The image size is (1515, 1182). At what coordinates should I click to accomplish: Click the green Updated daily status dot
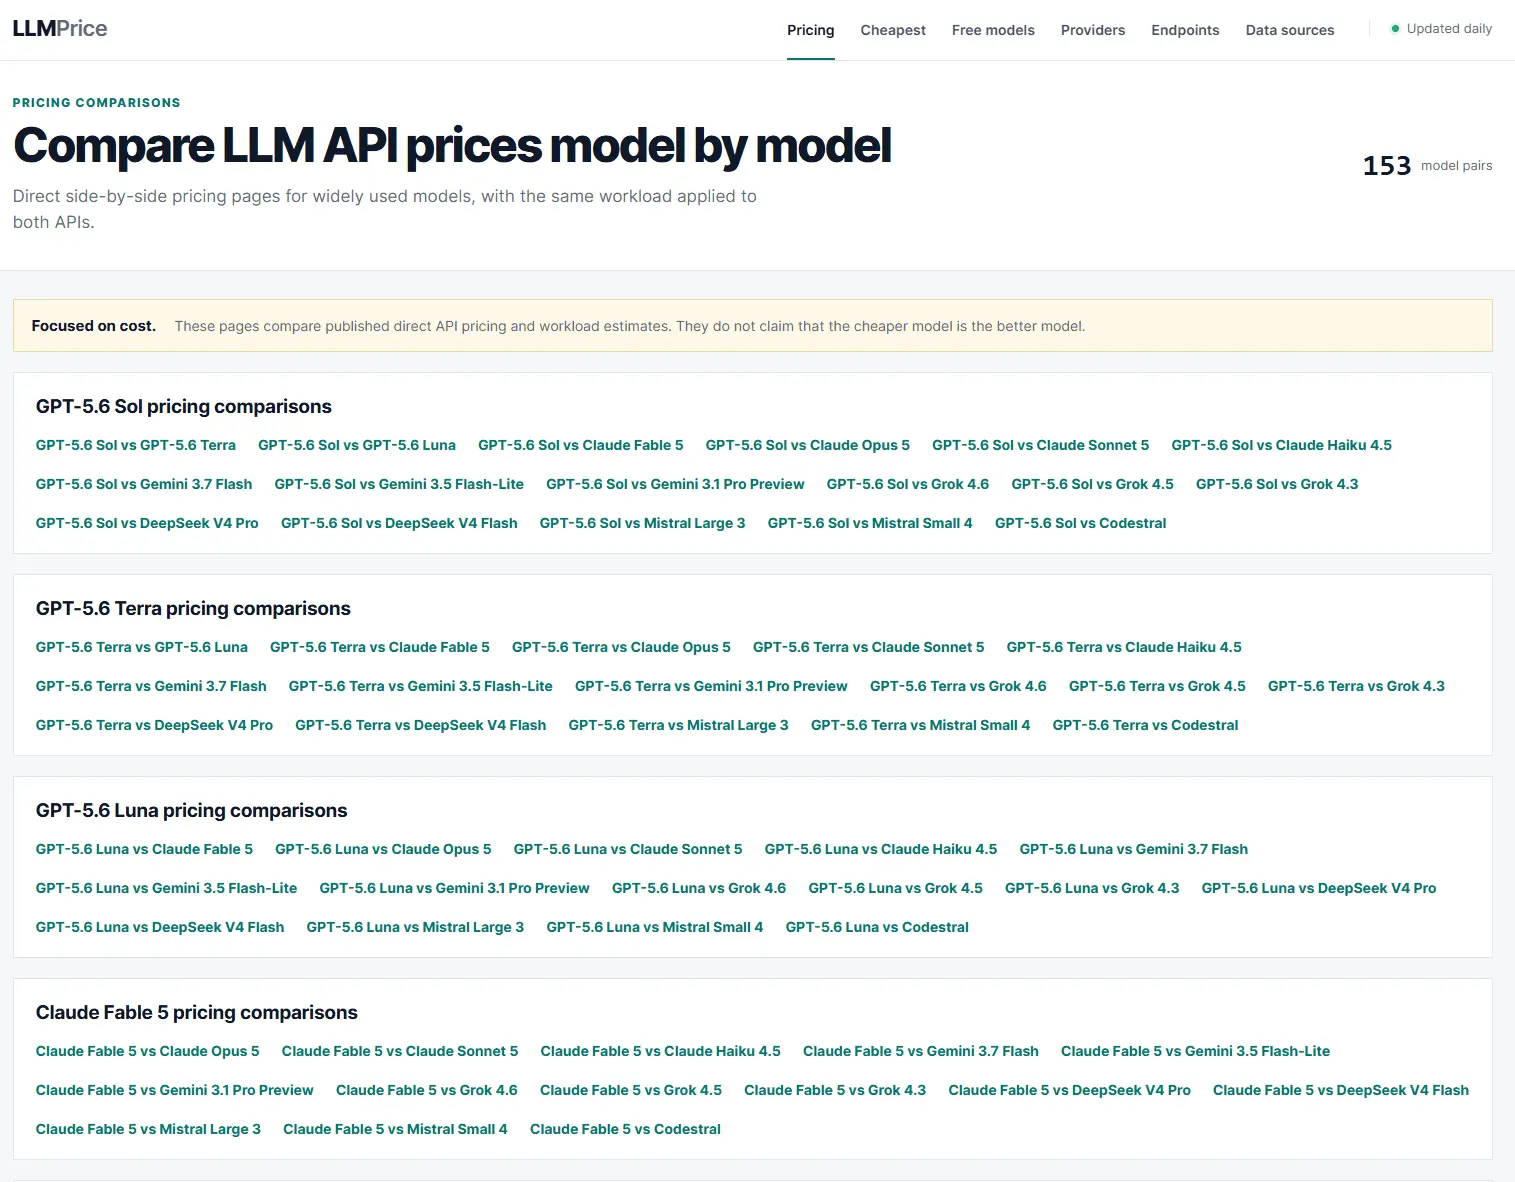pos(1395,29)
